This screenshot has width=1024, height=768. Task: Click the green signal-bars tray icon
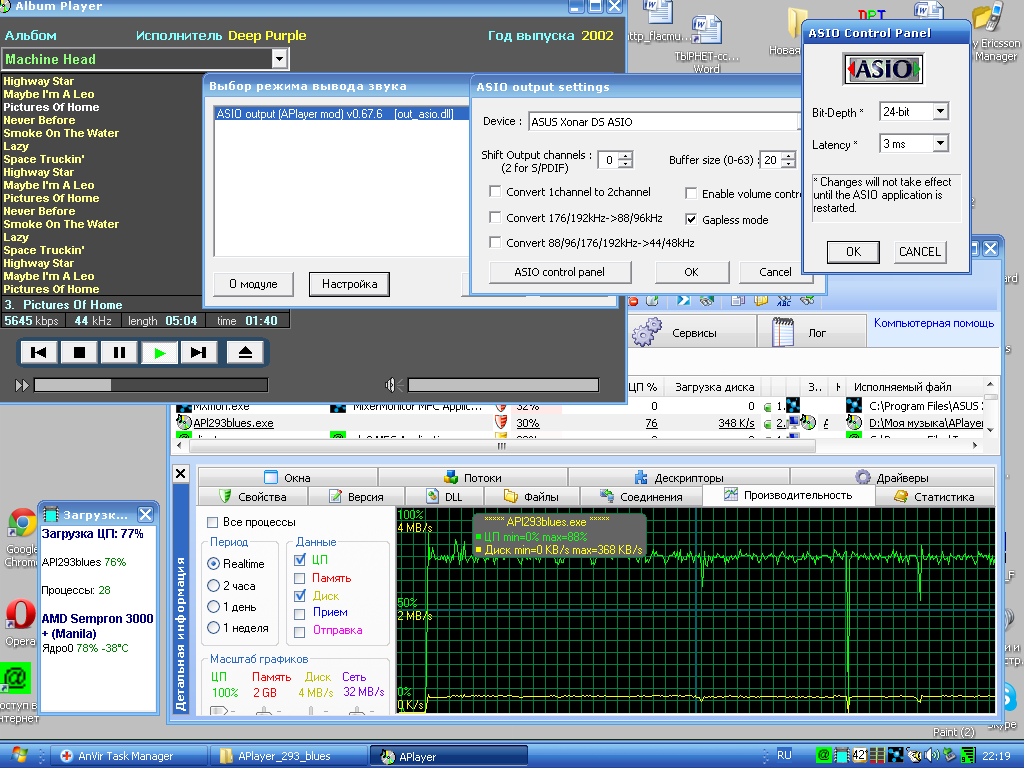click(x=968, y=756)
